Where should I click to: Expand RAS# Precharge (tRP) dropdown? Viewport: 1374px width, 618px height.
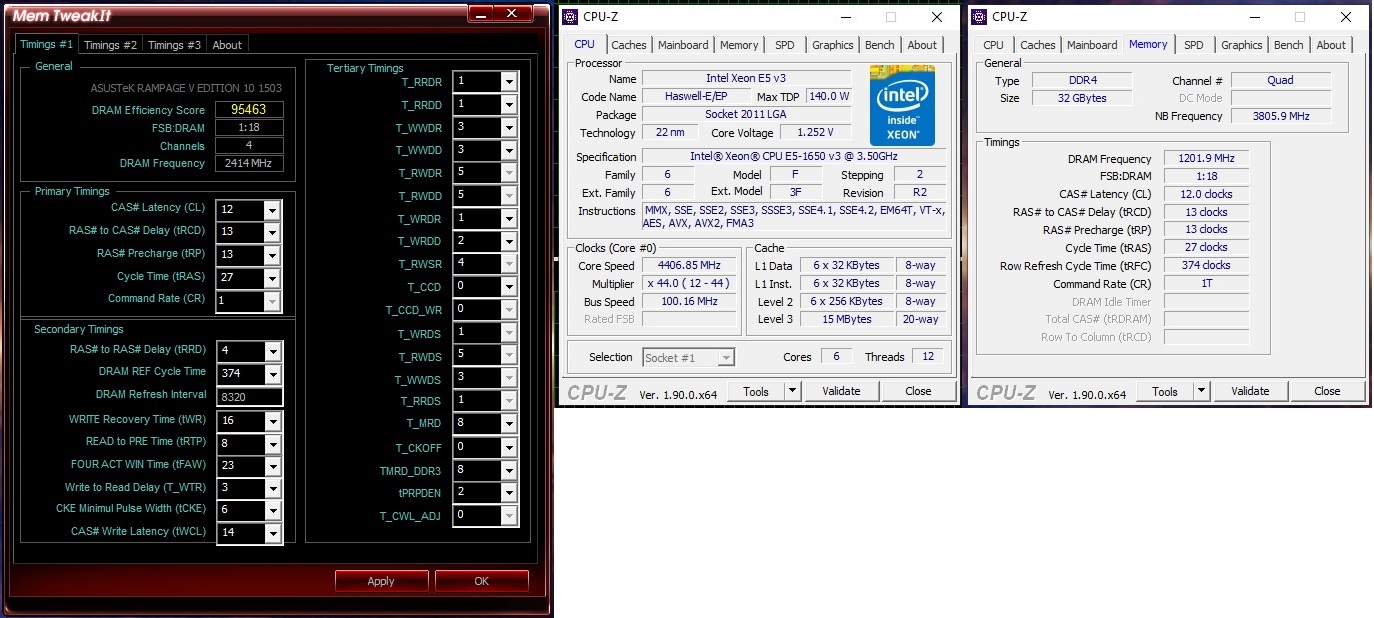click(272, 255)
